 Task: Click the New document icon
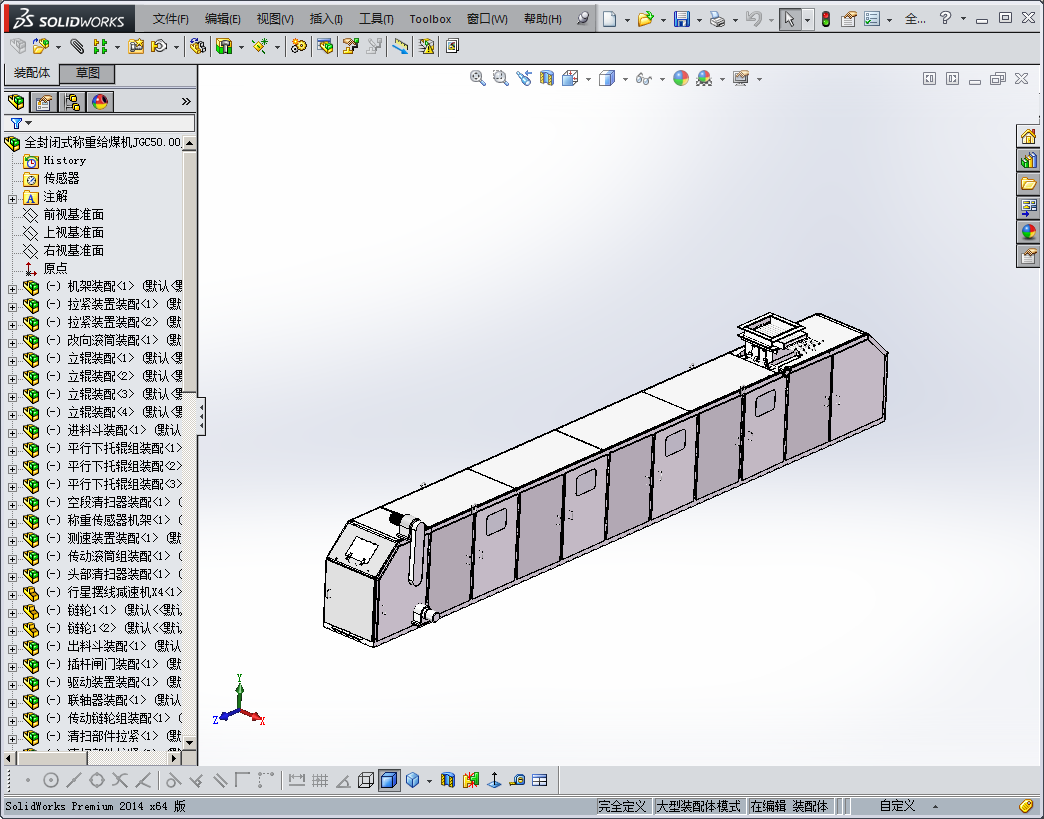pos(609,19)
